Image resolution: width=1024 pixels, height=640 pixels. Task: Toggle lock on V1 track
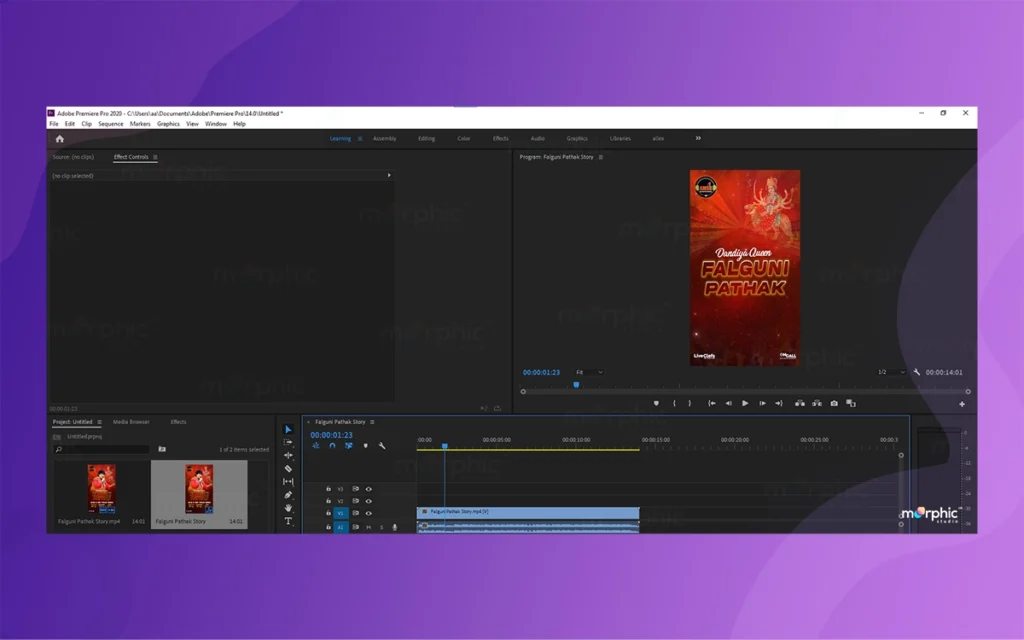tap(328, 513)
